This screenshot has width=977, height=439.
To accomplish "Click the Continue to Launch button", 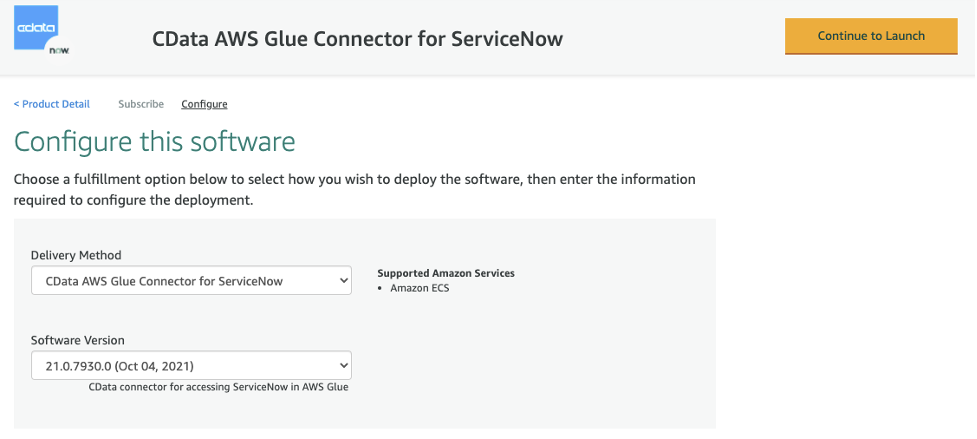I will [x=871, y=36].
